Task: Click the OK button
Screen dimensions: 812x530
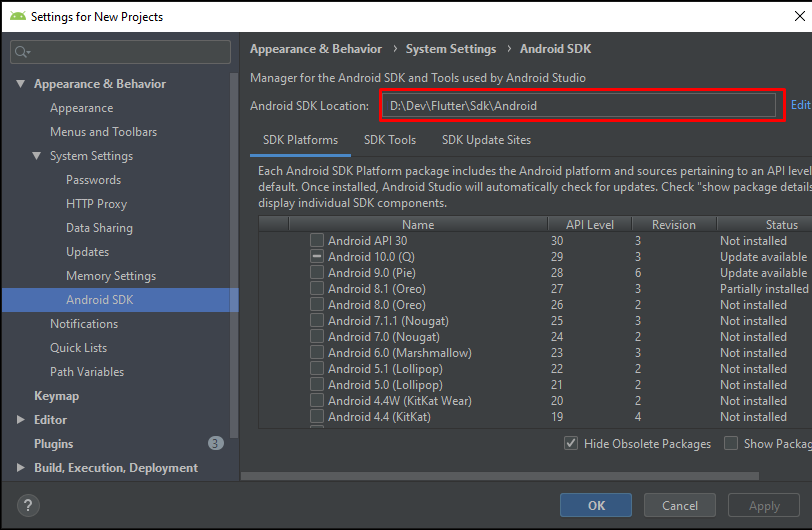Action: point(596,505)
